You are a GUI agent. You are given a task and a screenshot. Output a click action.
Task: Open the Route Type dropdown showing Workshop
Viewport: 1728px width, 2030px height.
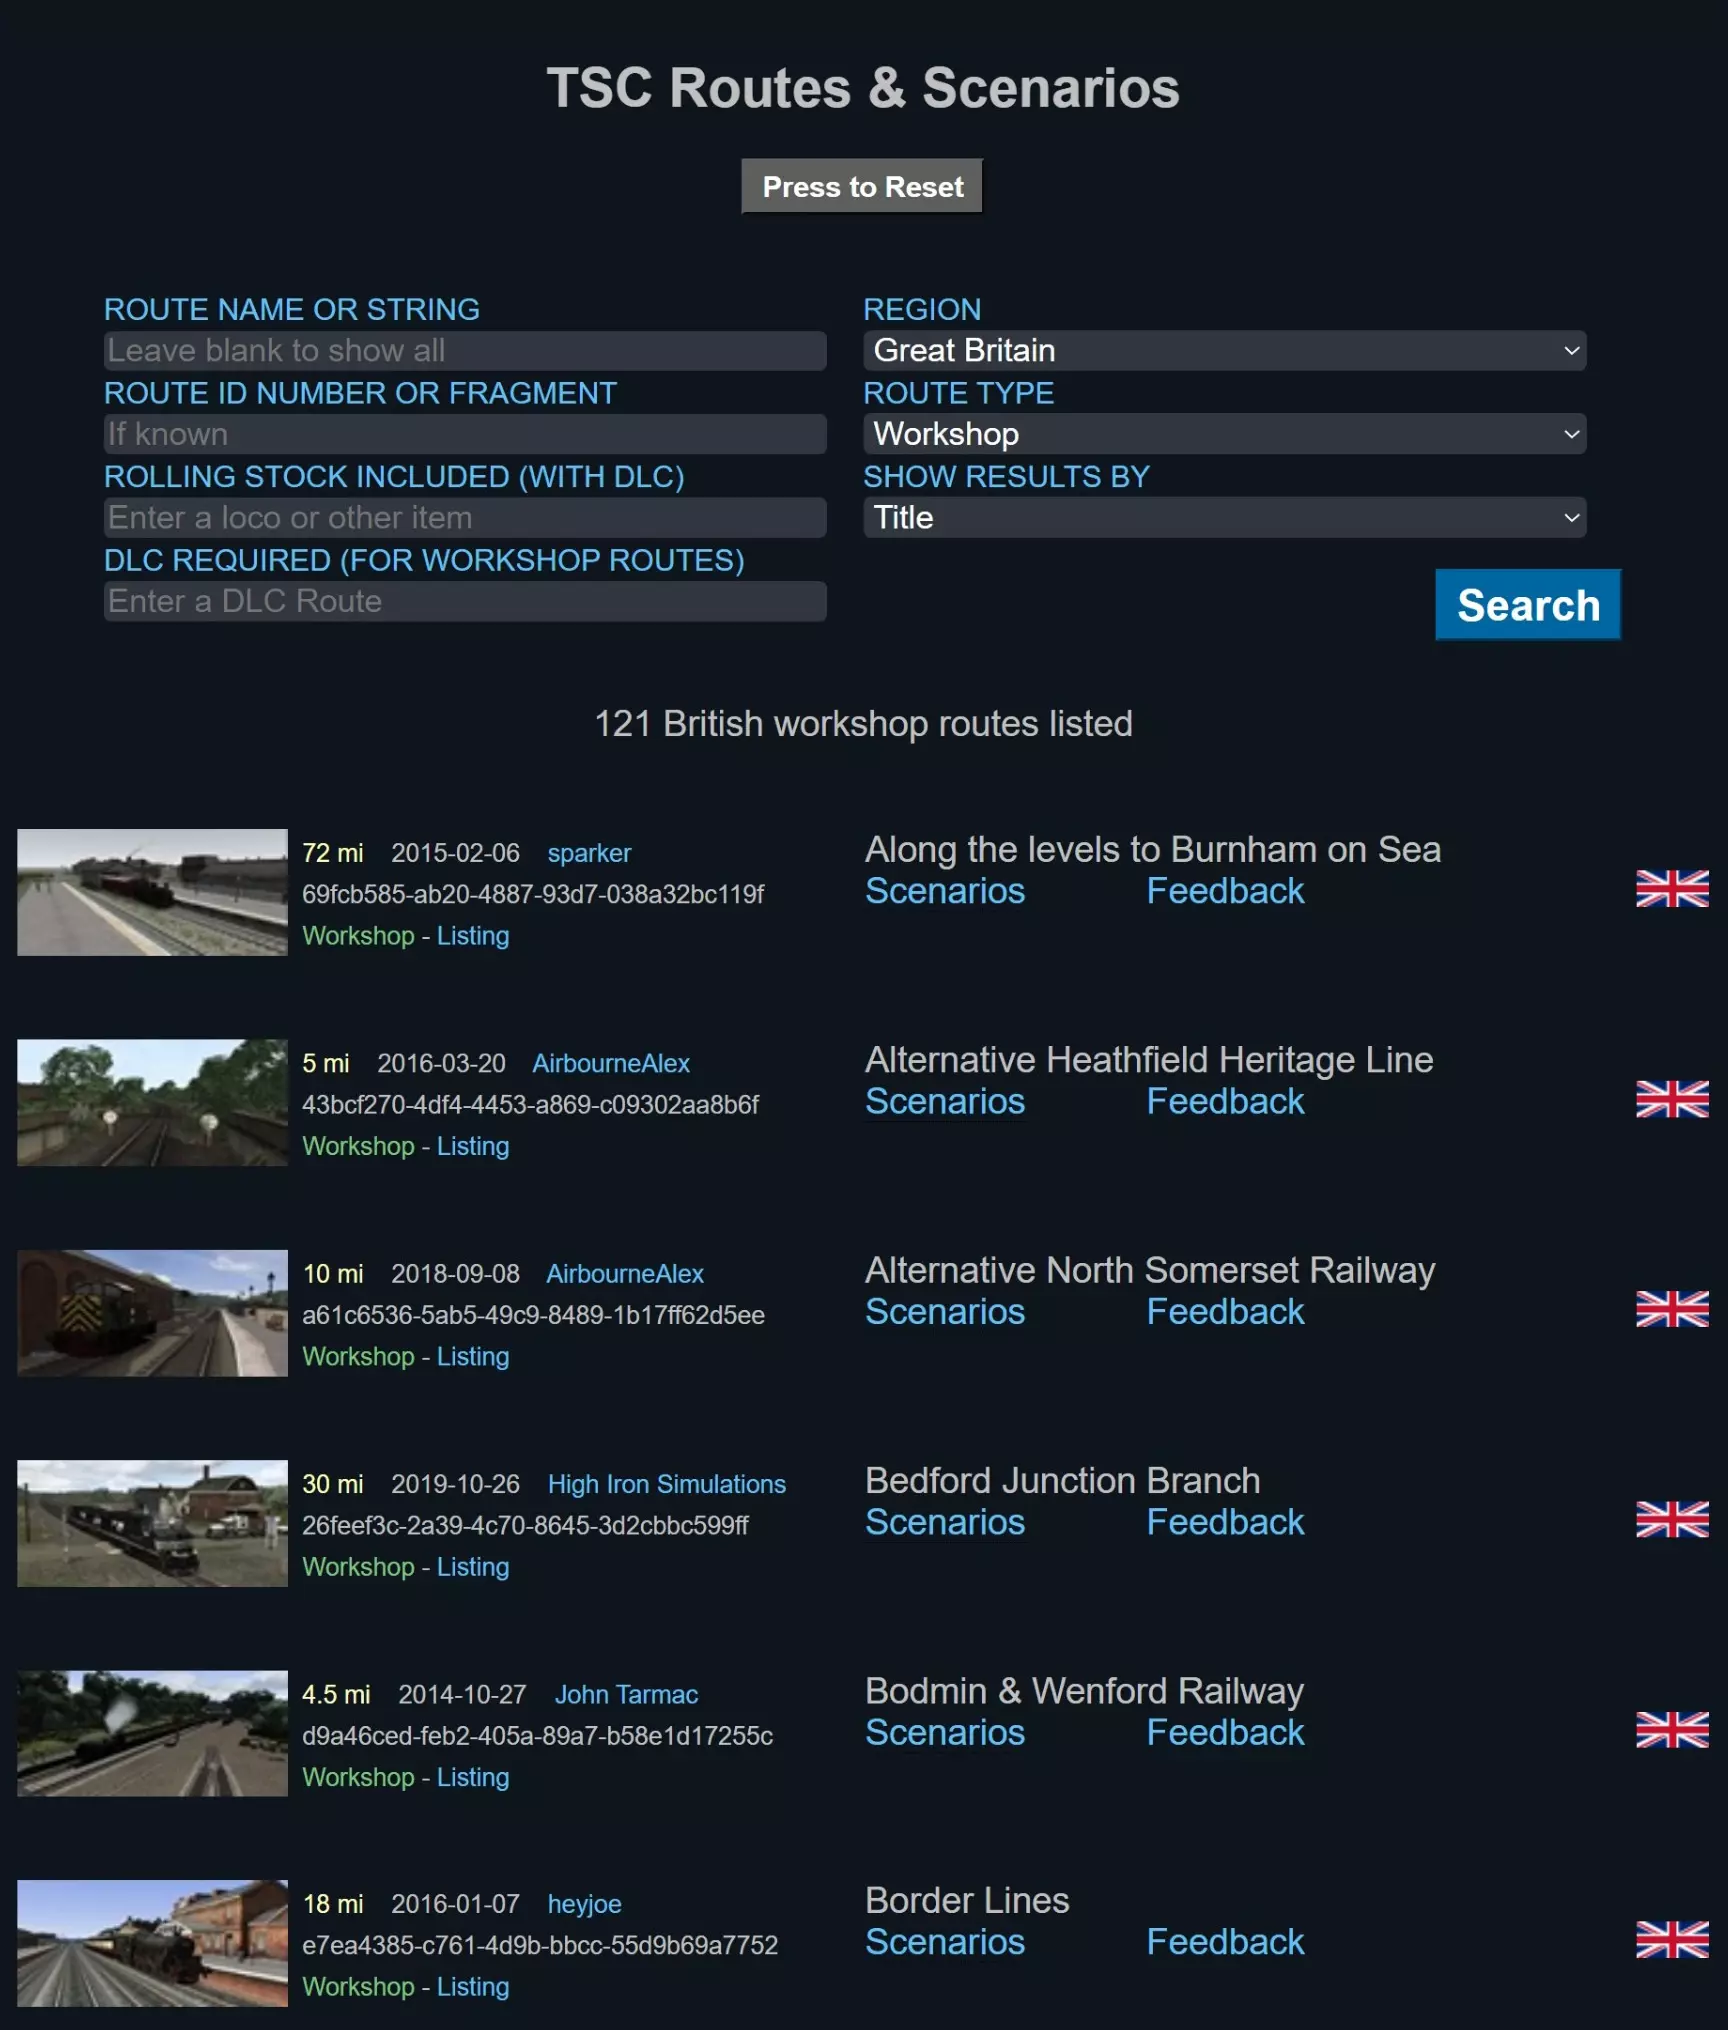(1225, 434)
